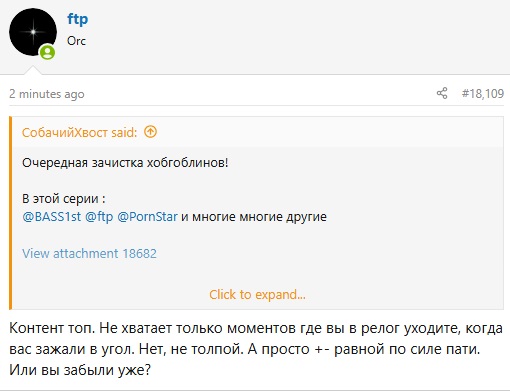Open the @PornStar mention
Screen dimensions: 510x391
pos(147,217)
